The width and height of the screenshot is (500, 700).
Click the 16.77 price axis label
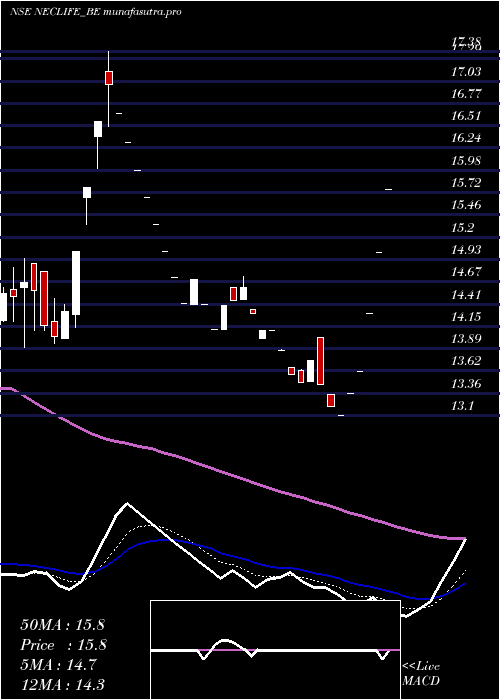coord(467,93)
